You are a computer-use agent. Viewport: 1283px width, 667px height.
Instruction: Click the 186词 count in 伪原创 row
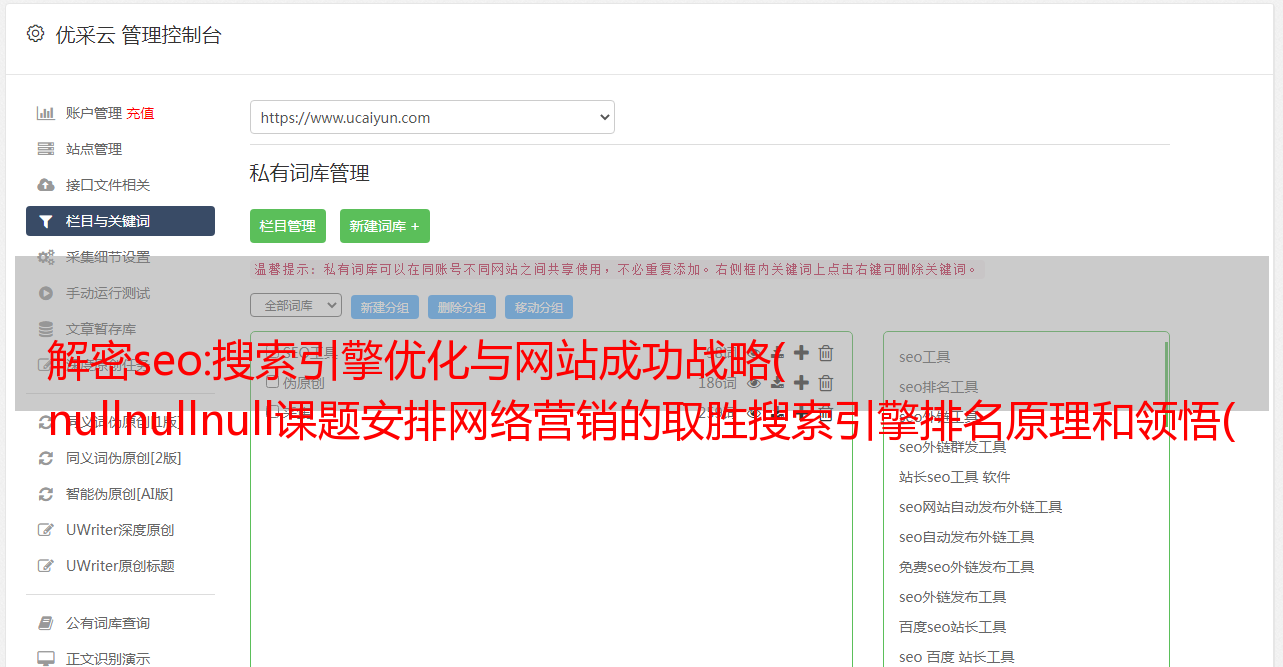[718, 383]
